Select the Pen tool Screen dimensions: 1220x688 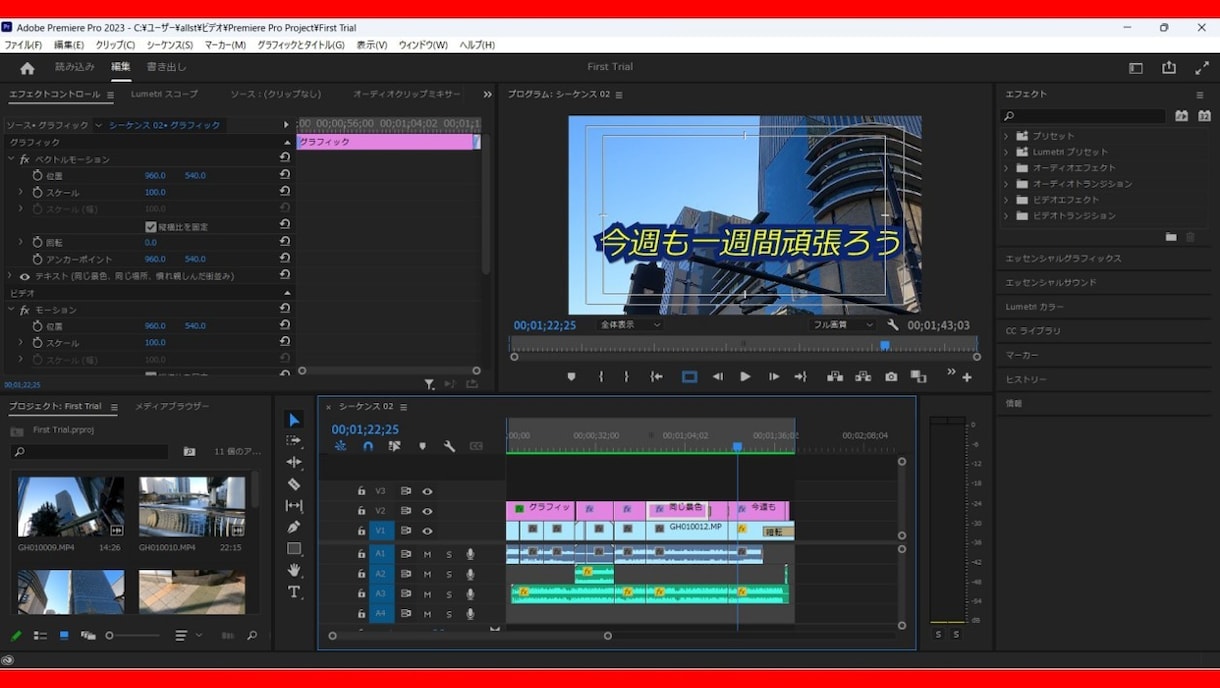[294, 527]
